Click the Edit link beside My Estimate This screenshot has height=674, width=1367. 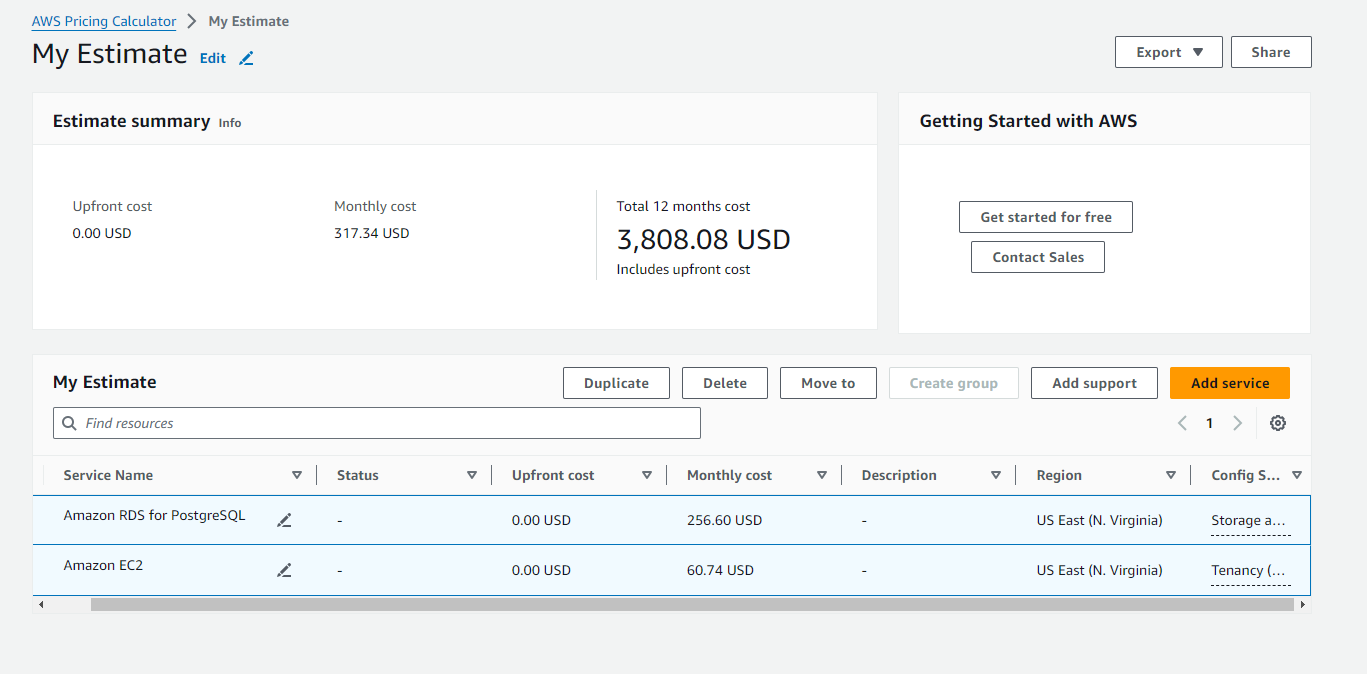click(x=213, y=58)
